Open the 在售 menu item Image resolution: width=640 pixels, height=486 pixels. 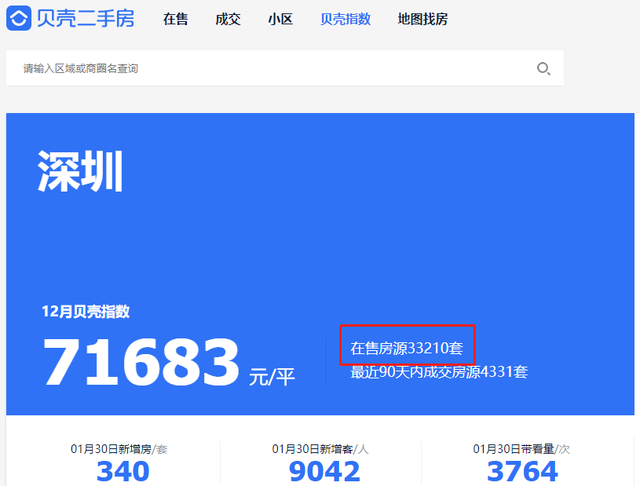tap(175, 19)
